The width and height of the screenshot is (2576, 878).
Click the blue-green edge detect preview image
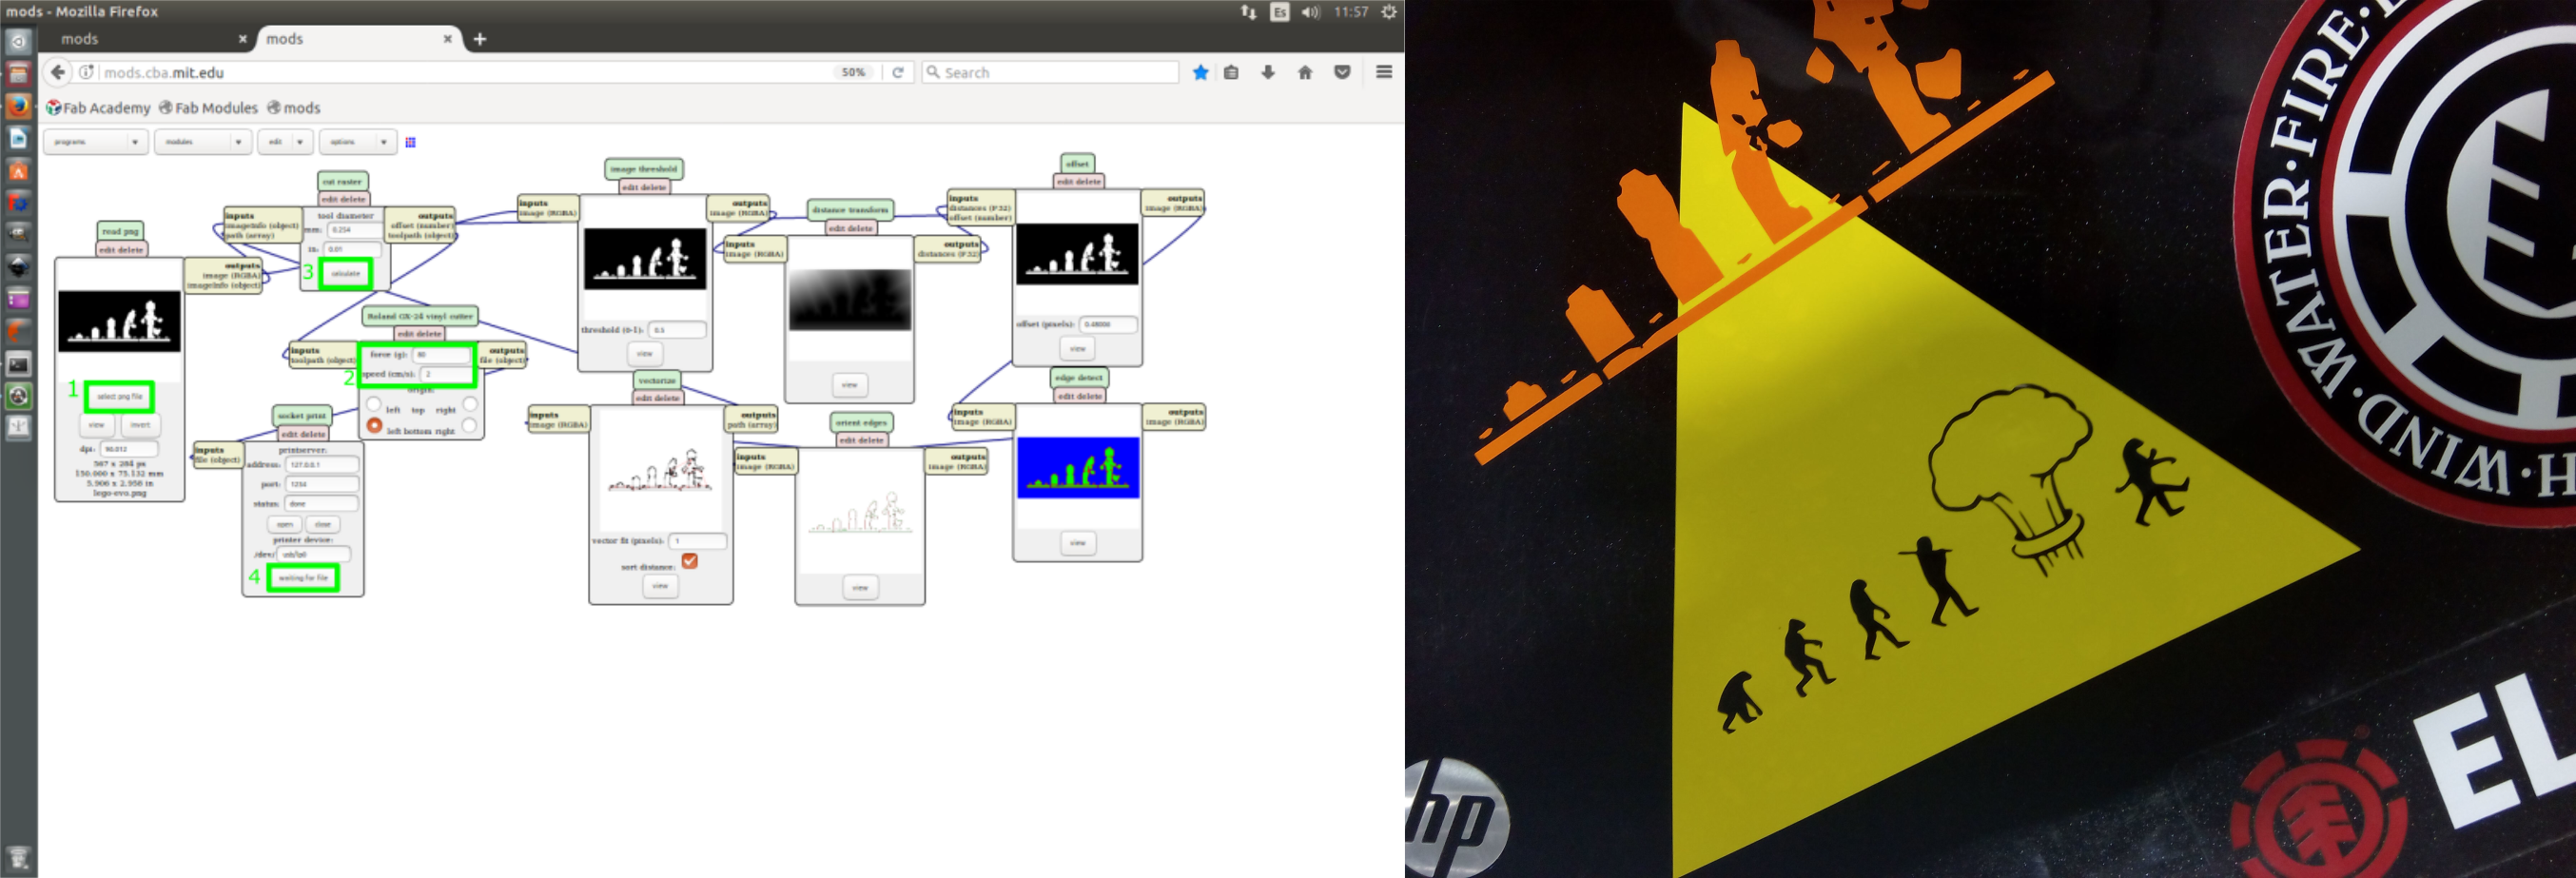(x=1078, y=468)
